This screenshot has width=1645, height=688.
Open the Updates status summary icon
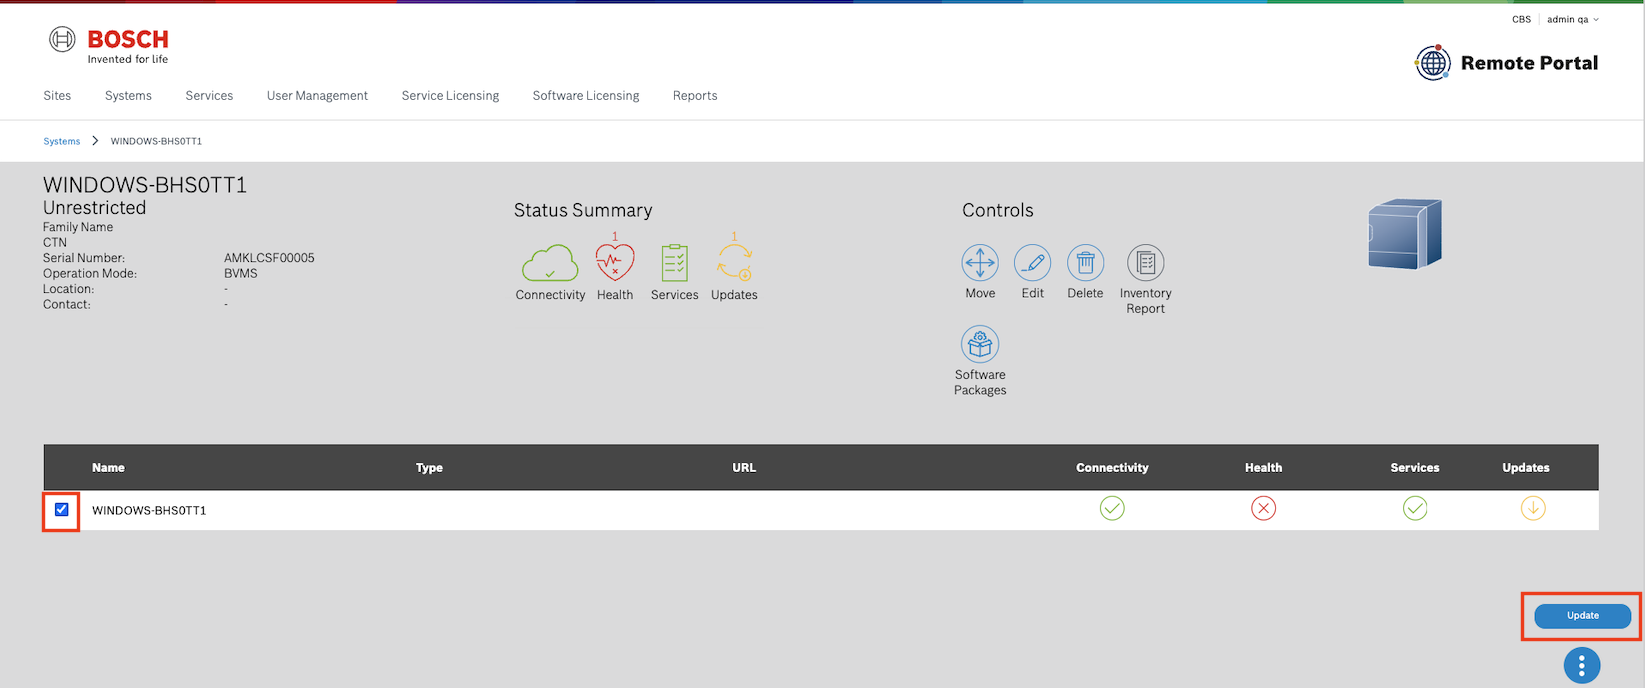click(734, 263)
